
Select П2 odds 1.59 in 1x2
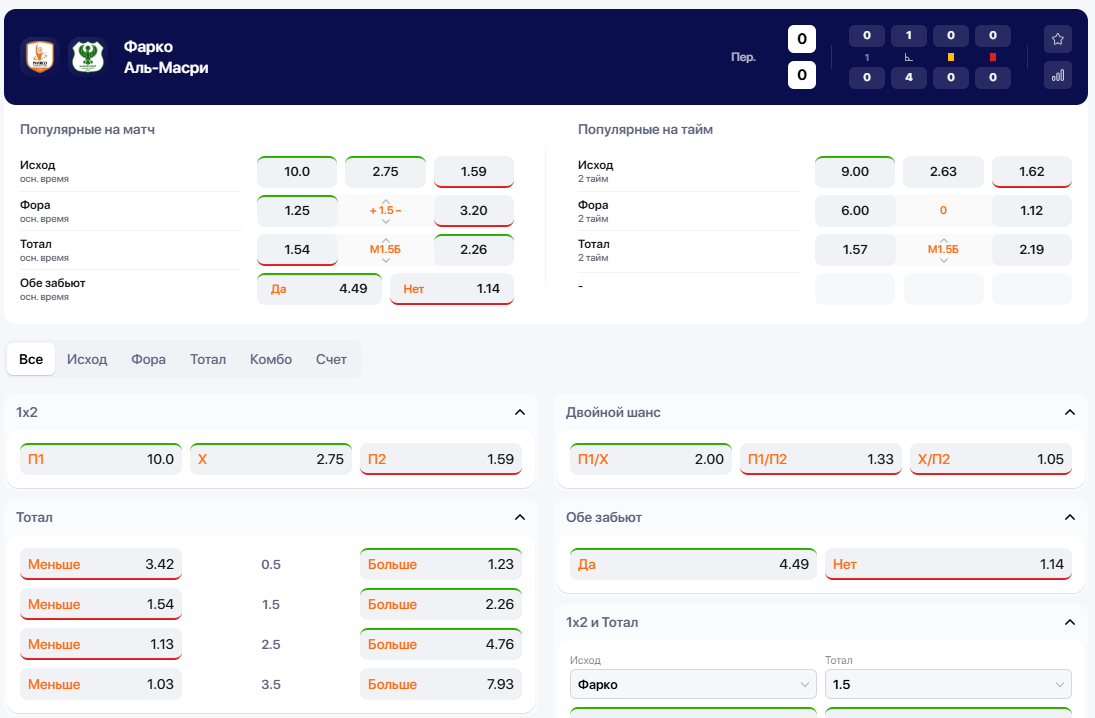(441, 460)
